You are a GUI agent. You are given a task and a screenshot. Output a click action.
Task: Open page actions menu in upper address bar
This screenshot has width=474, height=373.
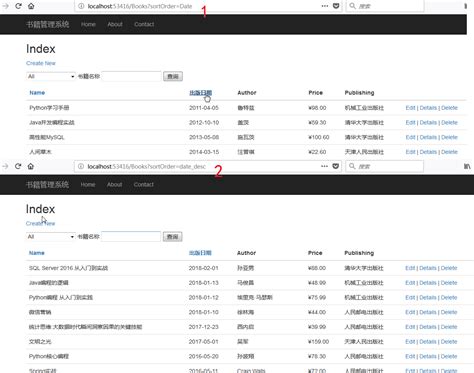tap(325, 6)
